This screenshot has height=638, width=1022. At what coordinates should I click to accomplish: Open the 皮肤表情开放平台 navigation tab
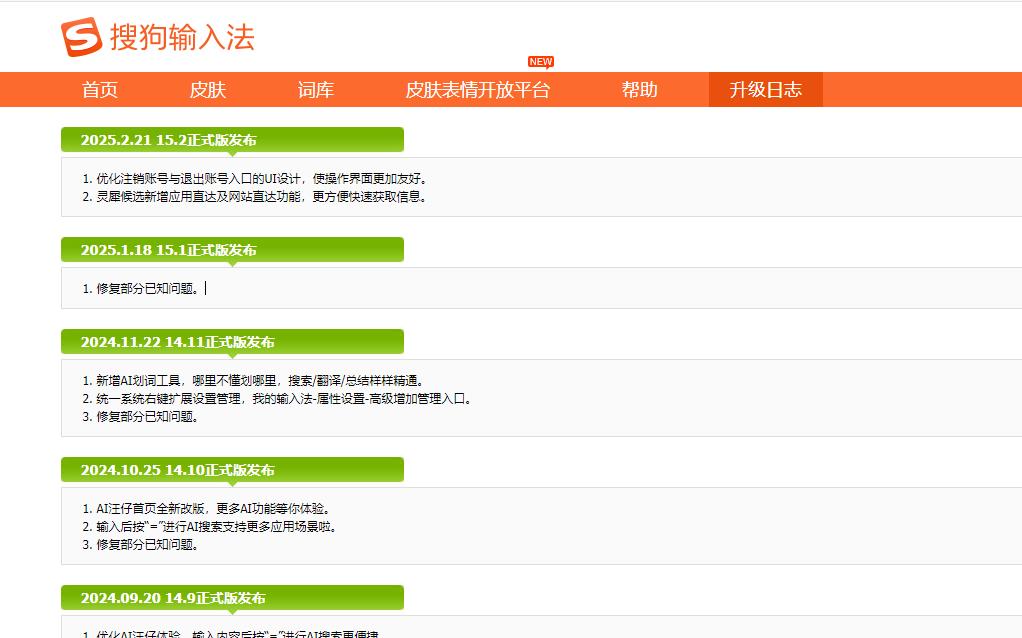point(478,89)
